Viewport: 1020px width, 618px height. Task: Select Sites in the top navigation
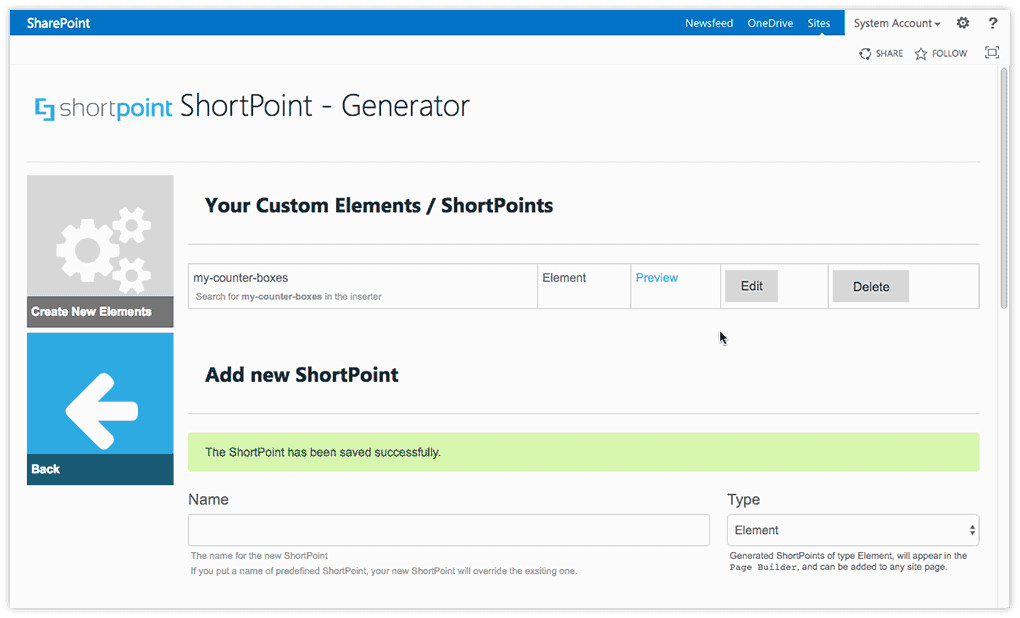(819, 23)
